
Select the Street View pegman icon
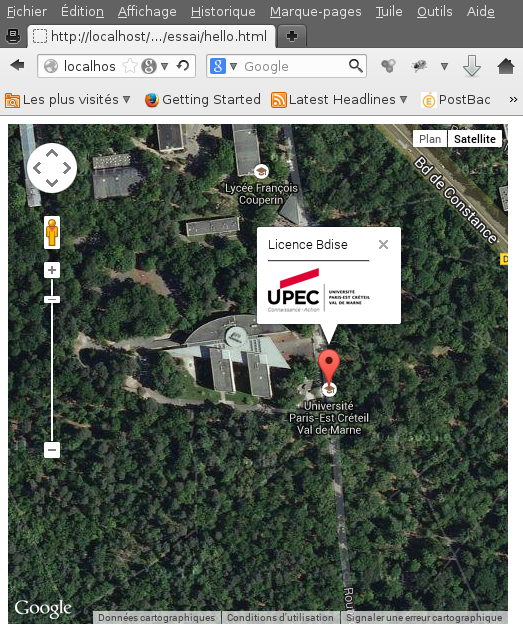click(52, 232)
